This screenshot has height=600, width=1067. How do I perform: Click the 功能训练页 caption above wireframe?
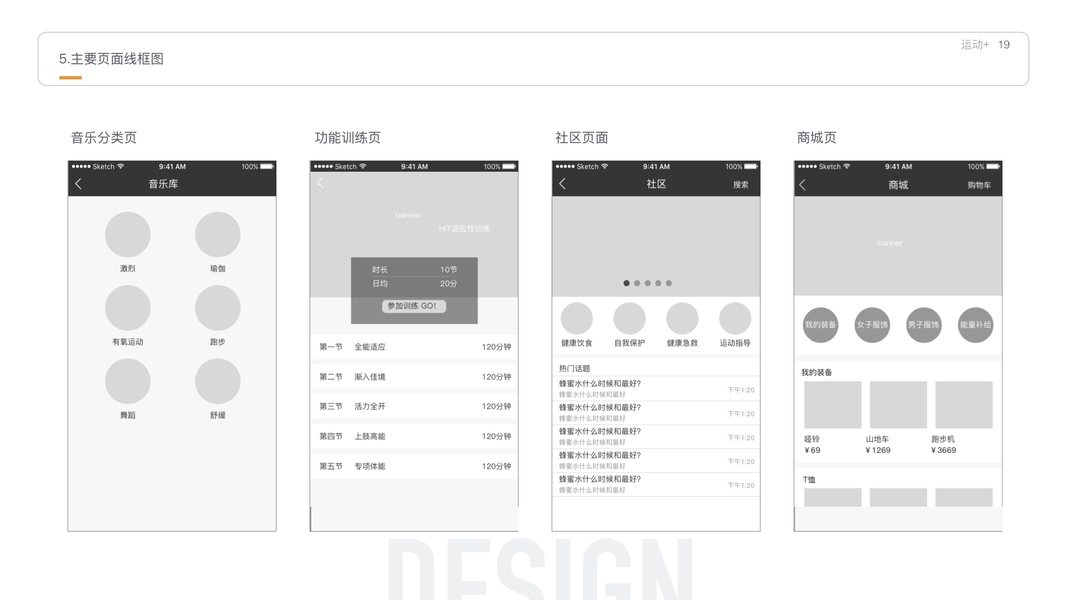347,137
